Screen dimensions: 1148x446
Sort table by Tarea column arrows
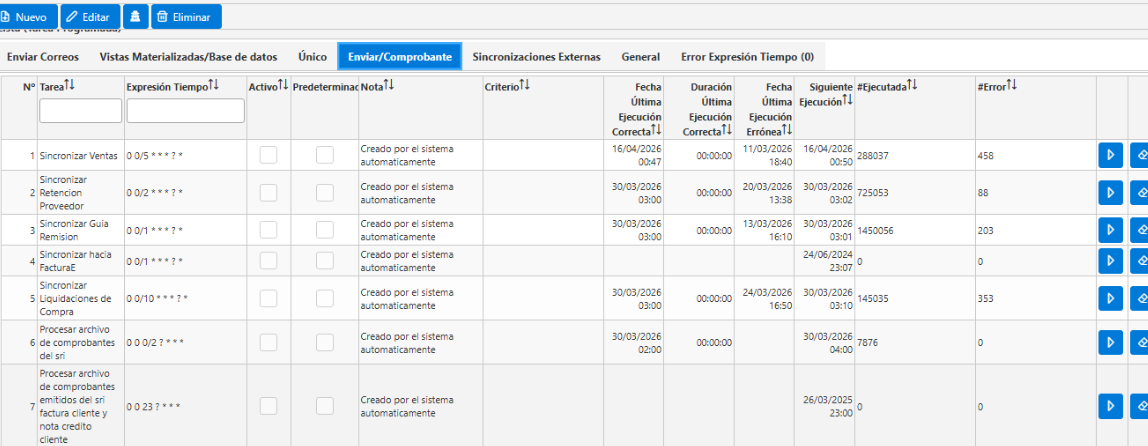point(70,86)
